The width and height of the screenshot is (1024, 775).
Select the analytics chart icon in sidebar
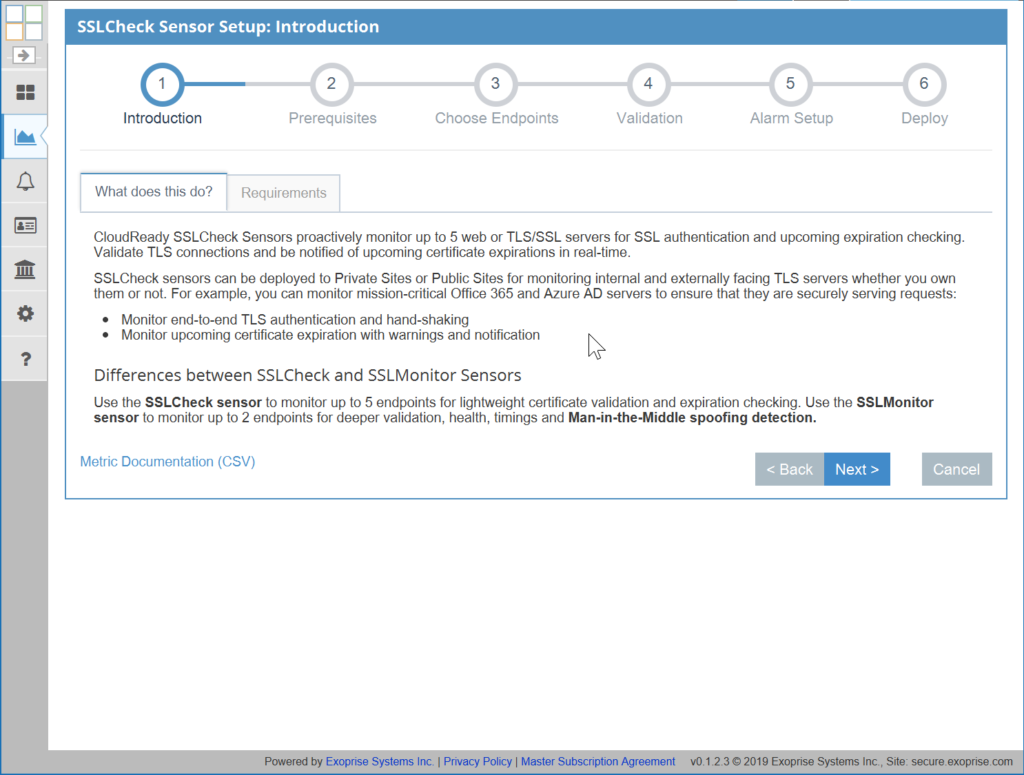coord(22,136)
